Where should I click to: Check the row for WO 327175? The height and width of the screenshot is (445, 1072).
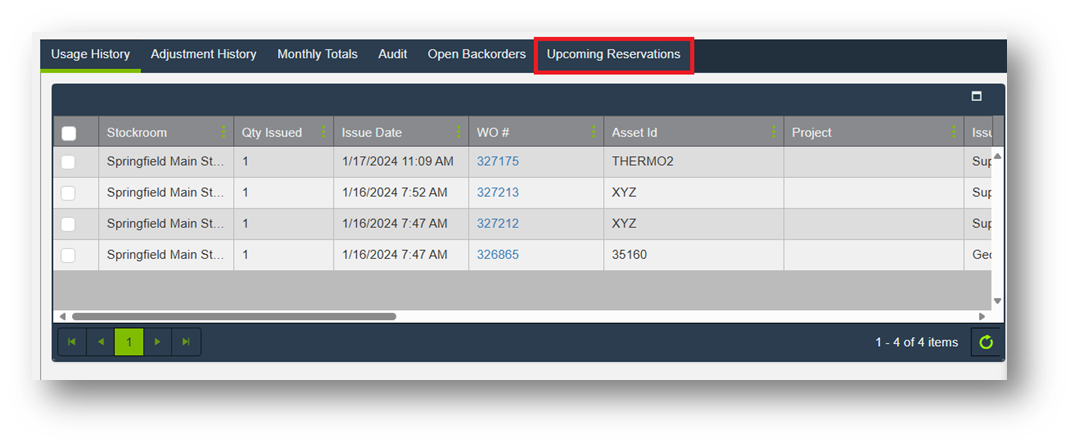point(69,162)
